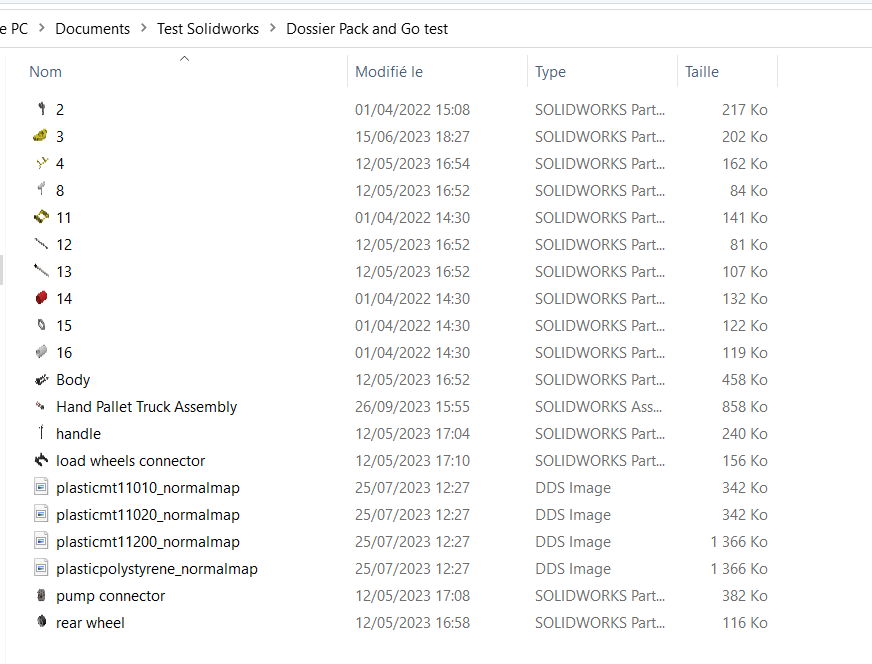The width and height of the screenshot is (872, 664).
Task: Select the plasticmt11010_normalmap DDS image icon
Action: 40,488
